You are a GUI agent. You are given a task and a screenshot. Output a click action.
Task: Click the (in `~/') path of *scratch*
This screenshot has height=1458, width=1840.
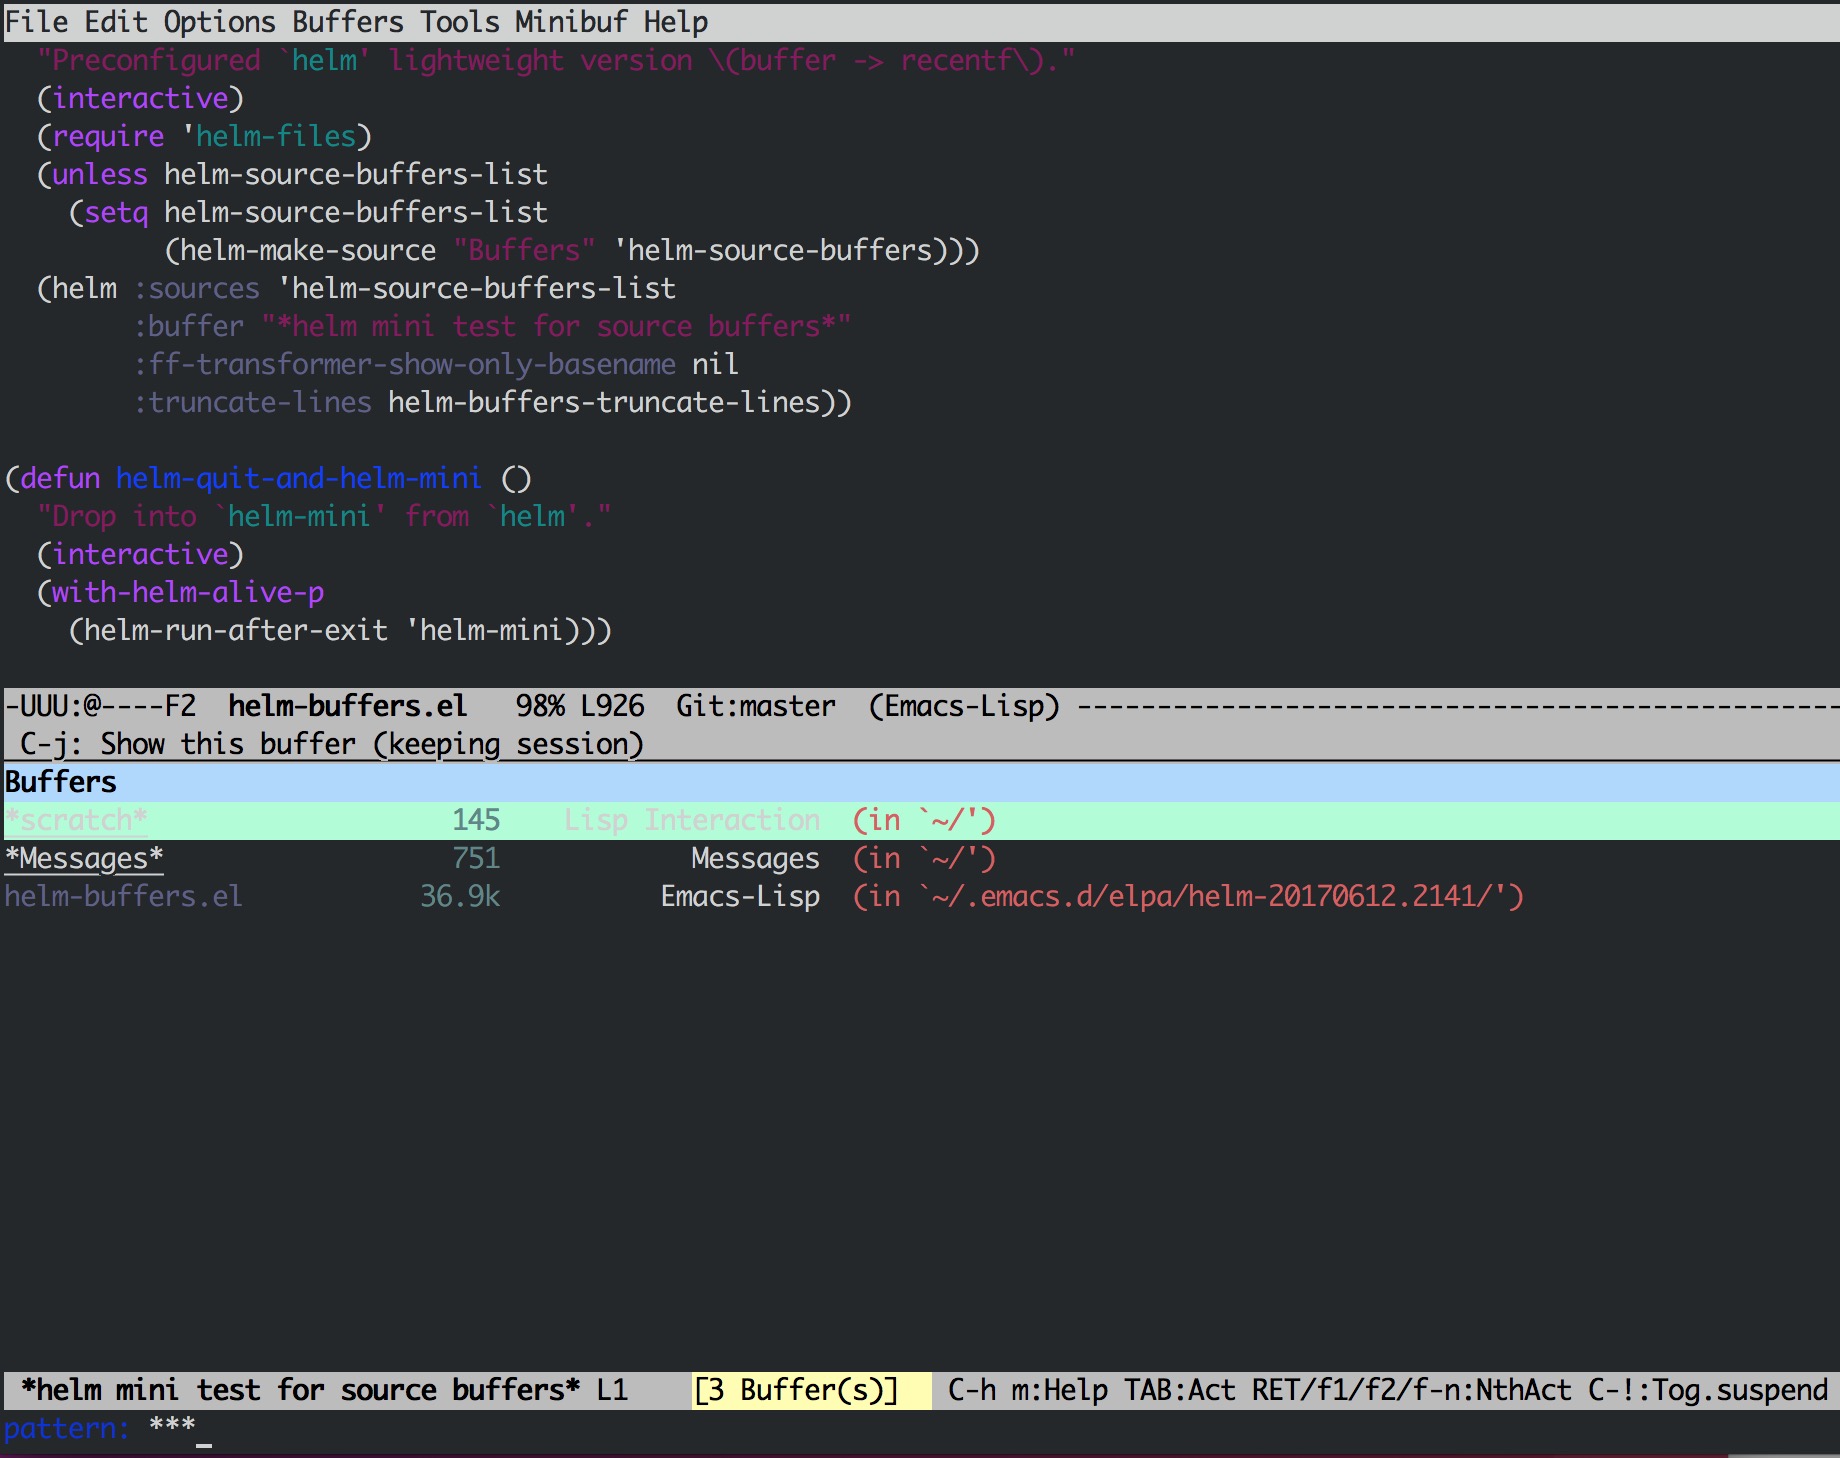(924, 820)
